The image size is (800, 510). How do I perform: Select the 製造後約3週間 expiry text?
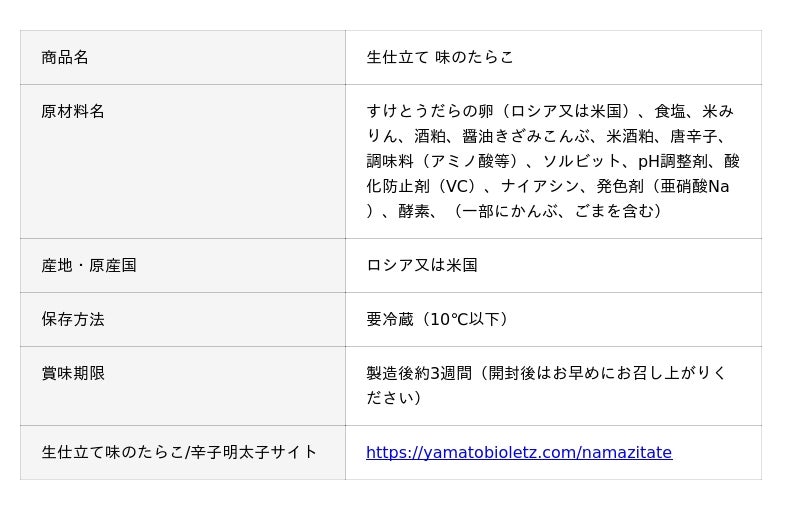tap(416, 374)
